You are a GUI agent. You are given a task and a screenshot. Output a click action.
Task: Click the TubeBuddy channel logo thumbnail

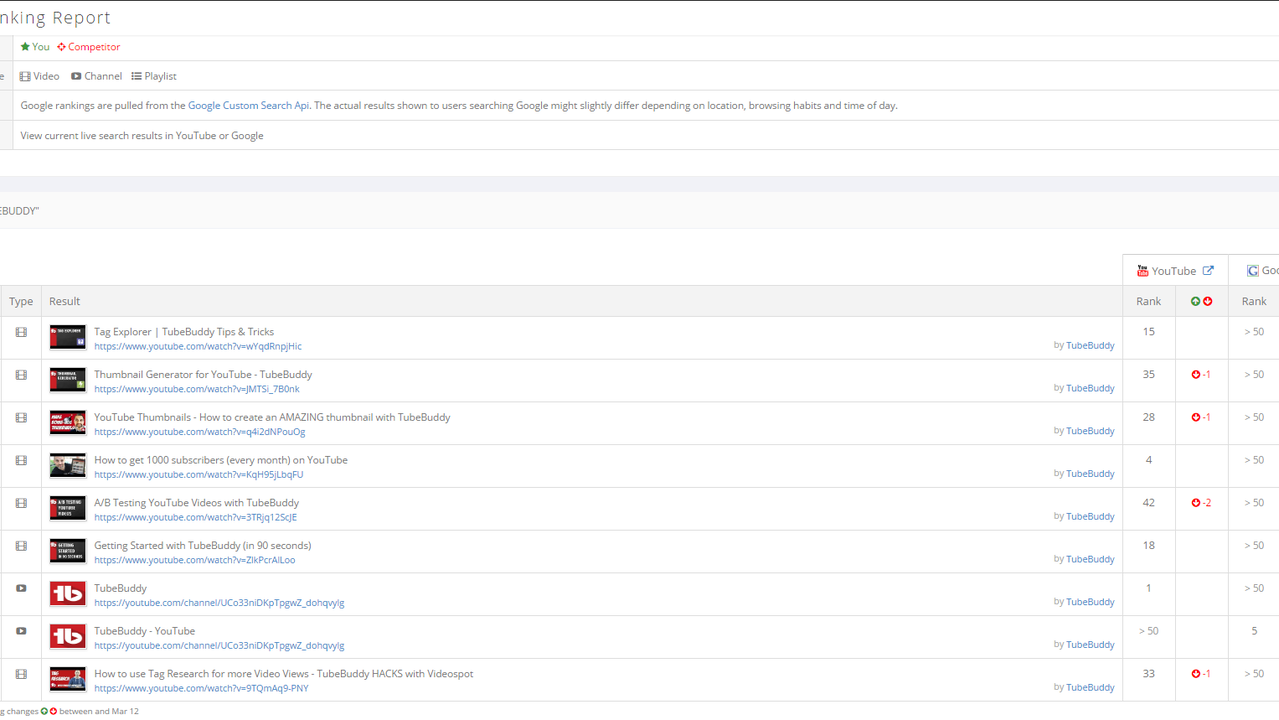68,594
